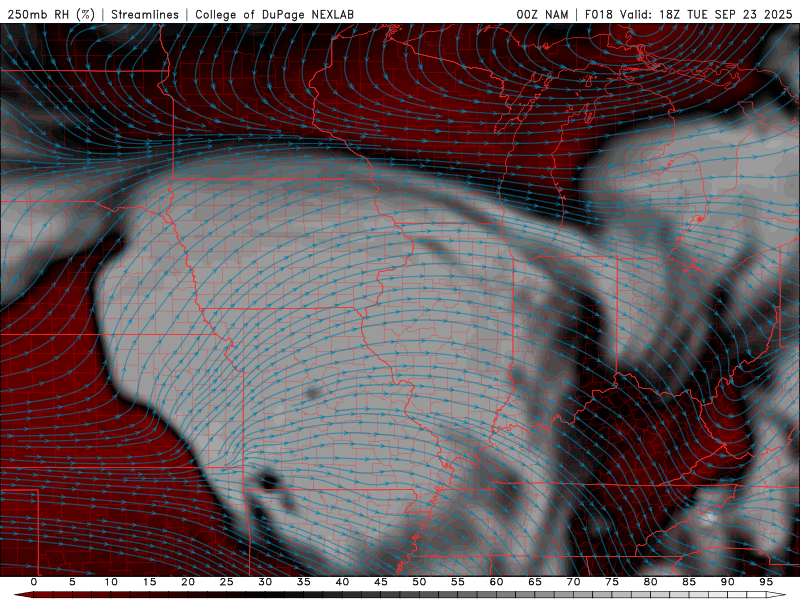Image resolution: width=800 pixels, height=600 pixels.
Task: Select the colorbar label "10"
Action: coord(111,582)
